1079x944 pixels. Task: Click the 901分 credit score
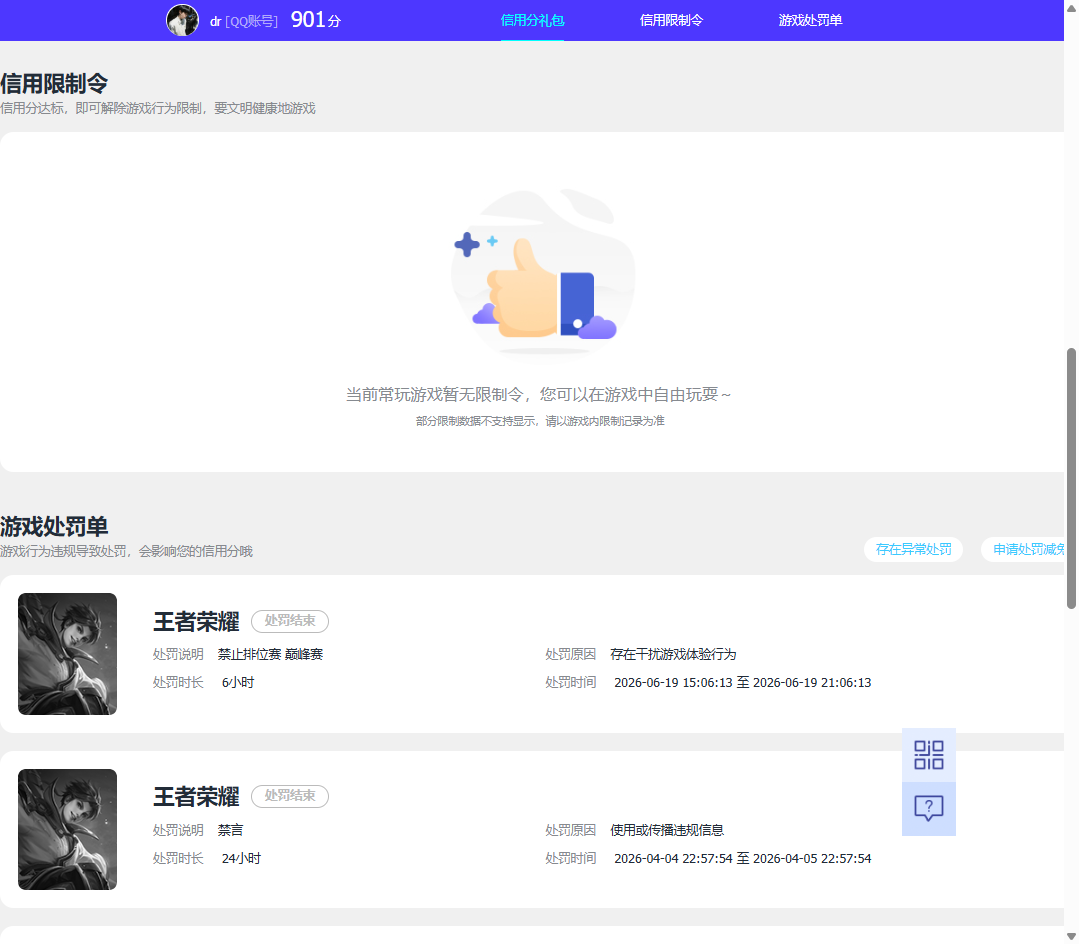click(316, 20)
